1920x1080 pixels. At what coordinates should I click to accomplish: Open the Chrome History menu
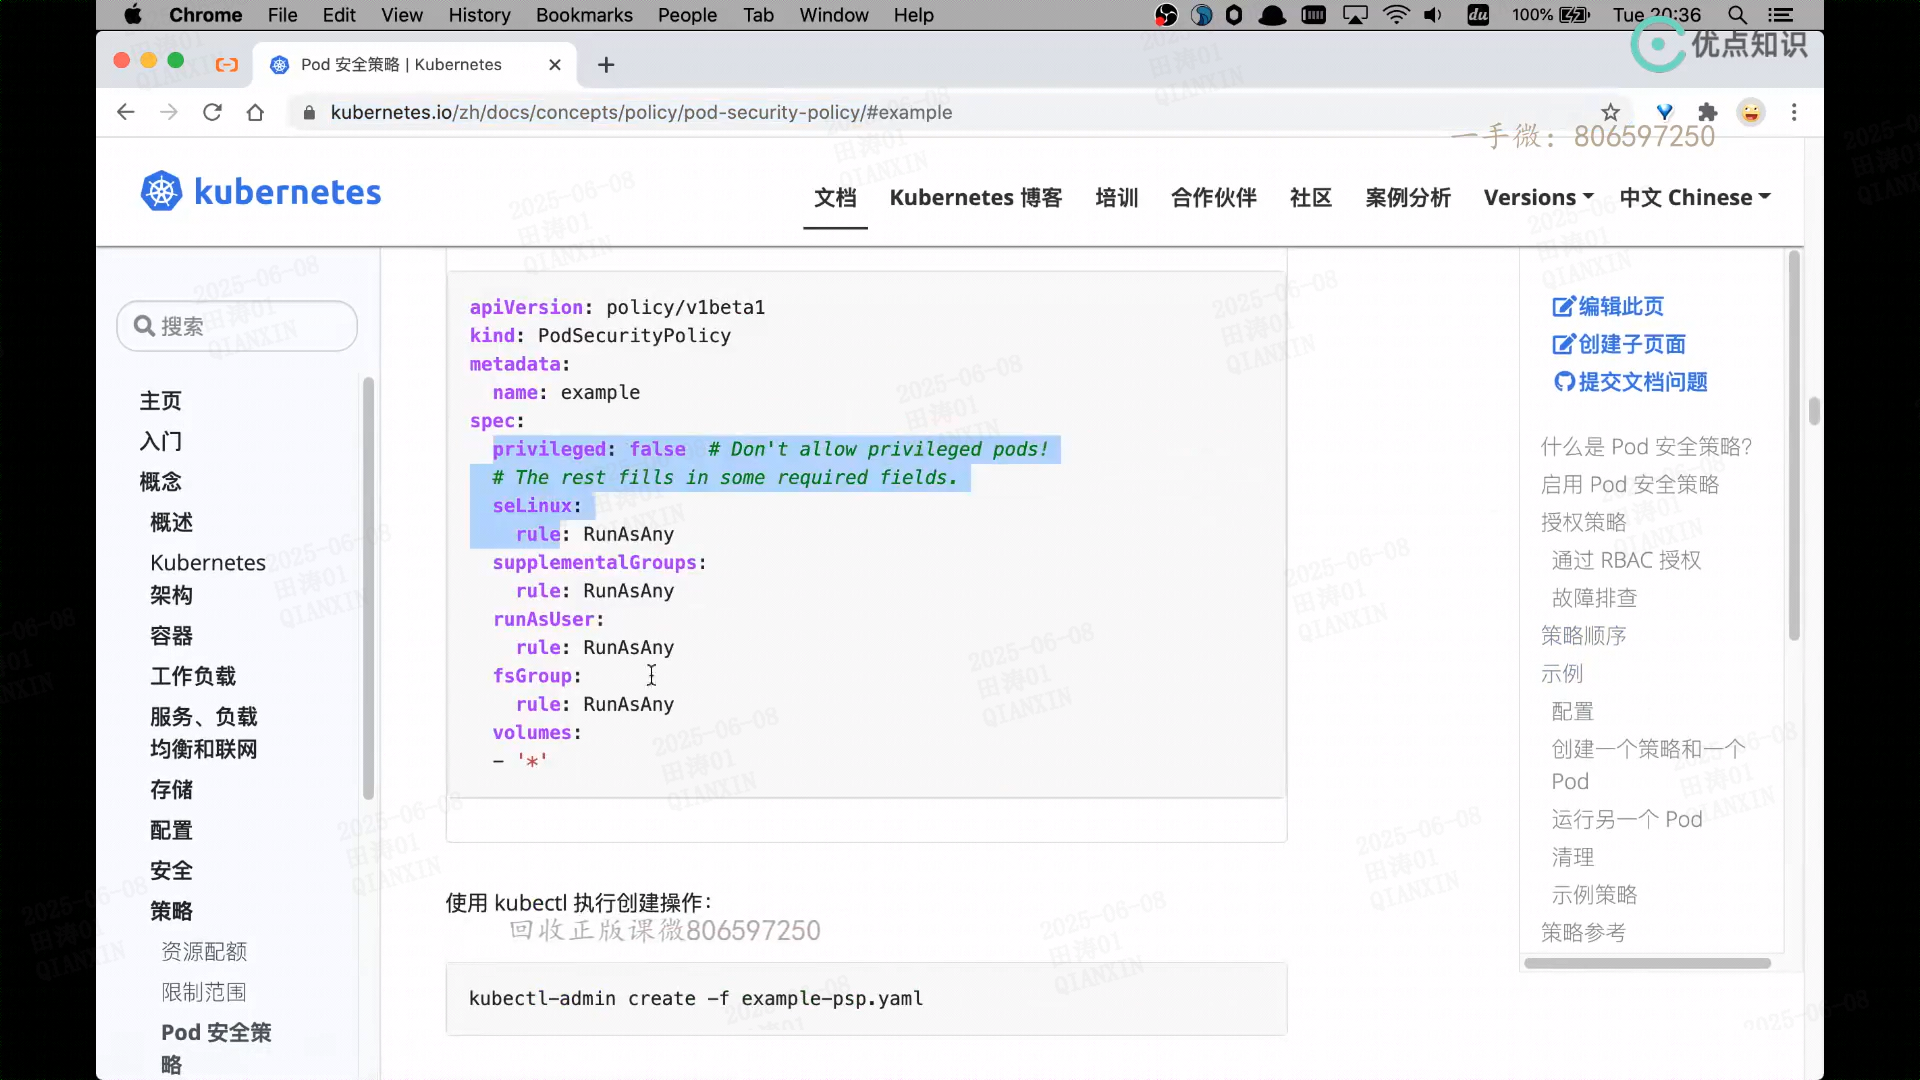click(479, 15)
